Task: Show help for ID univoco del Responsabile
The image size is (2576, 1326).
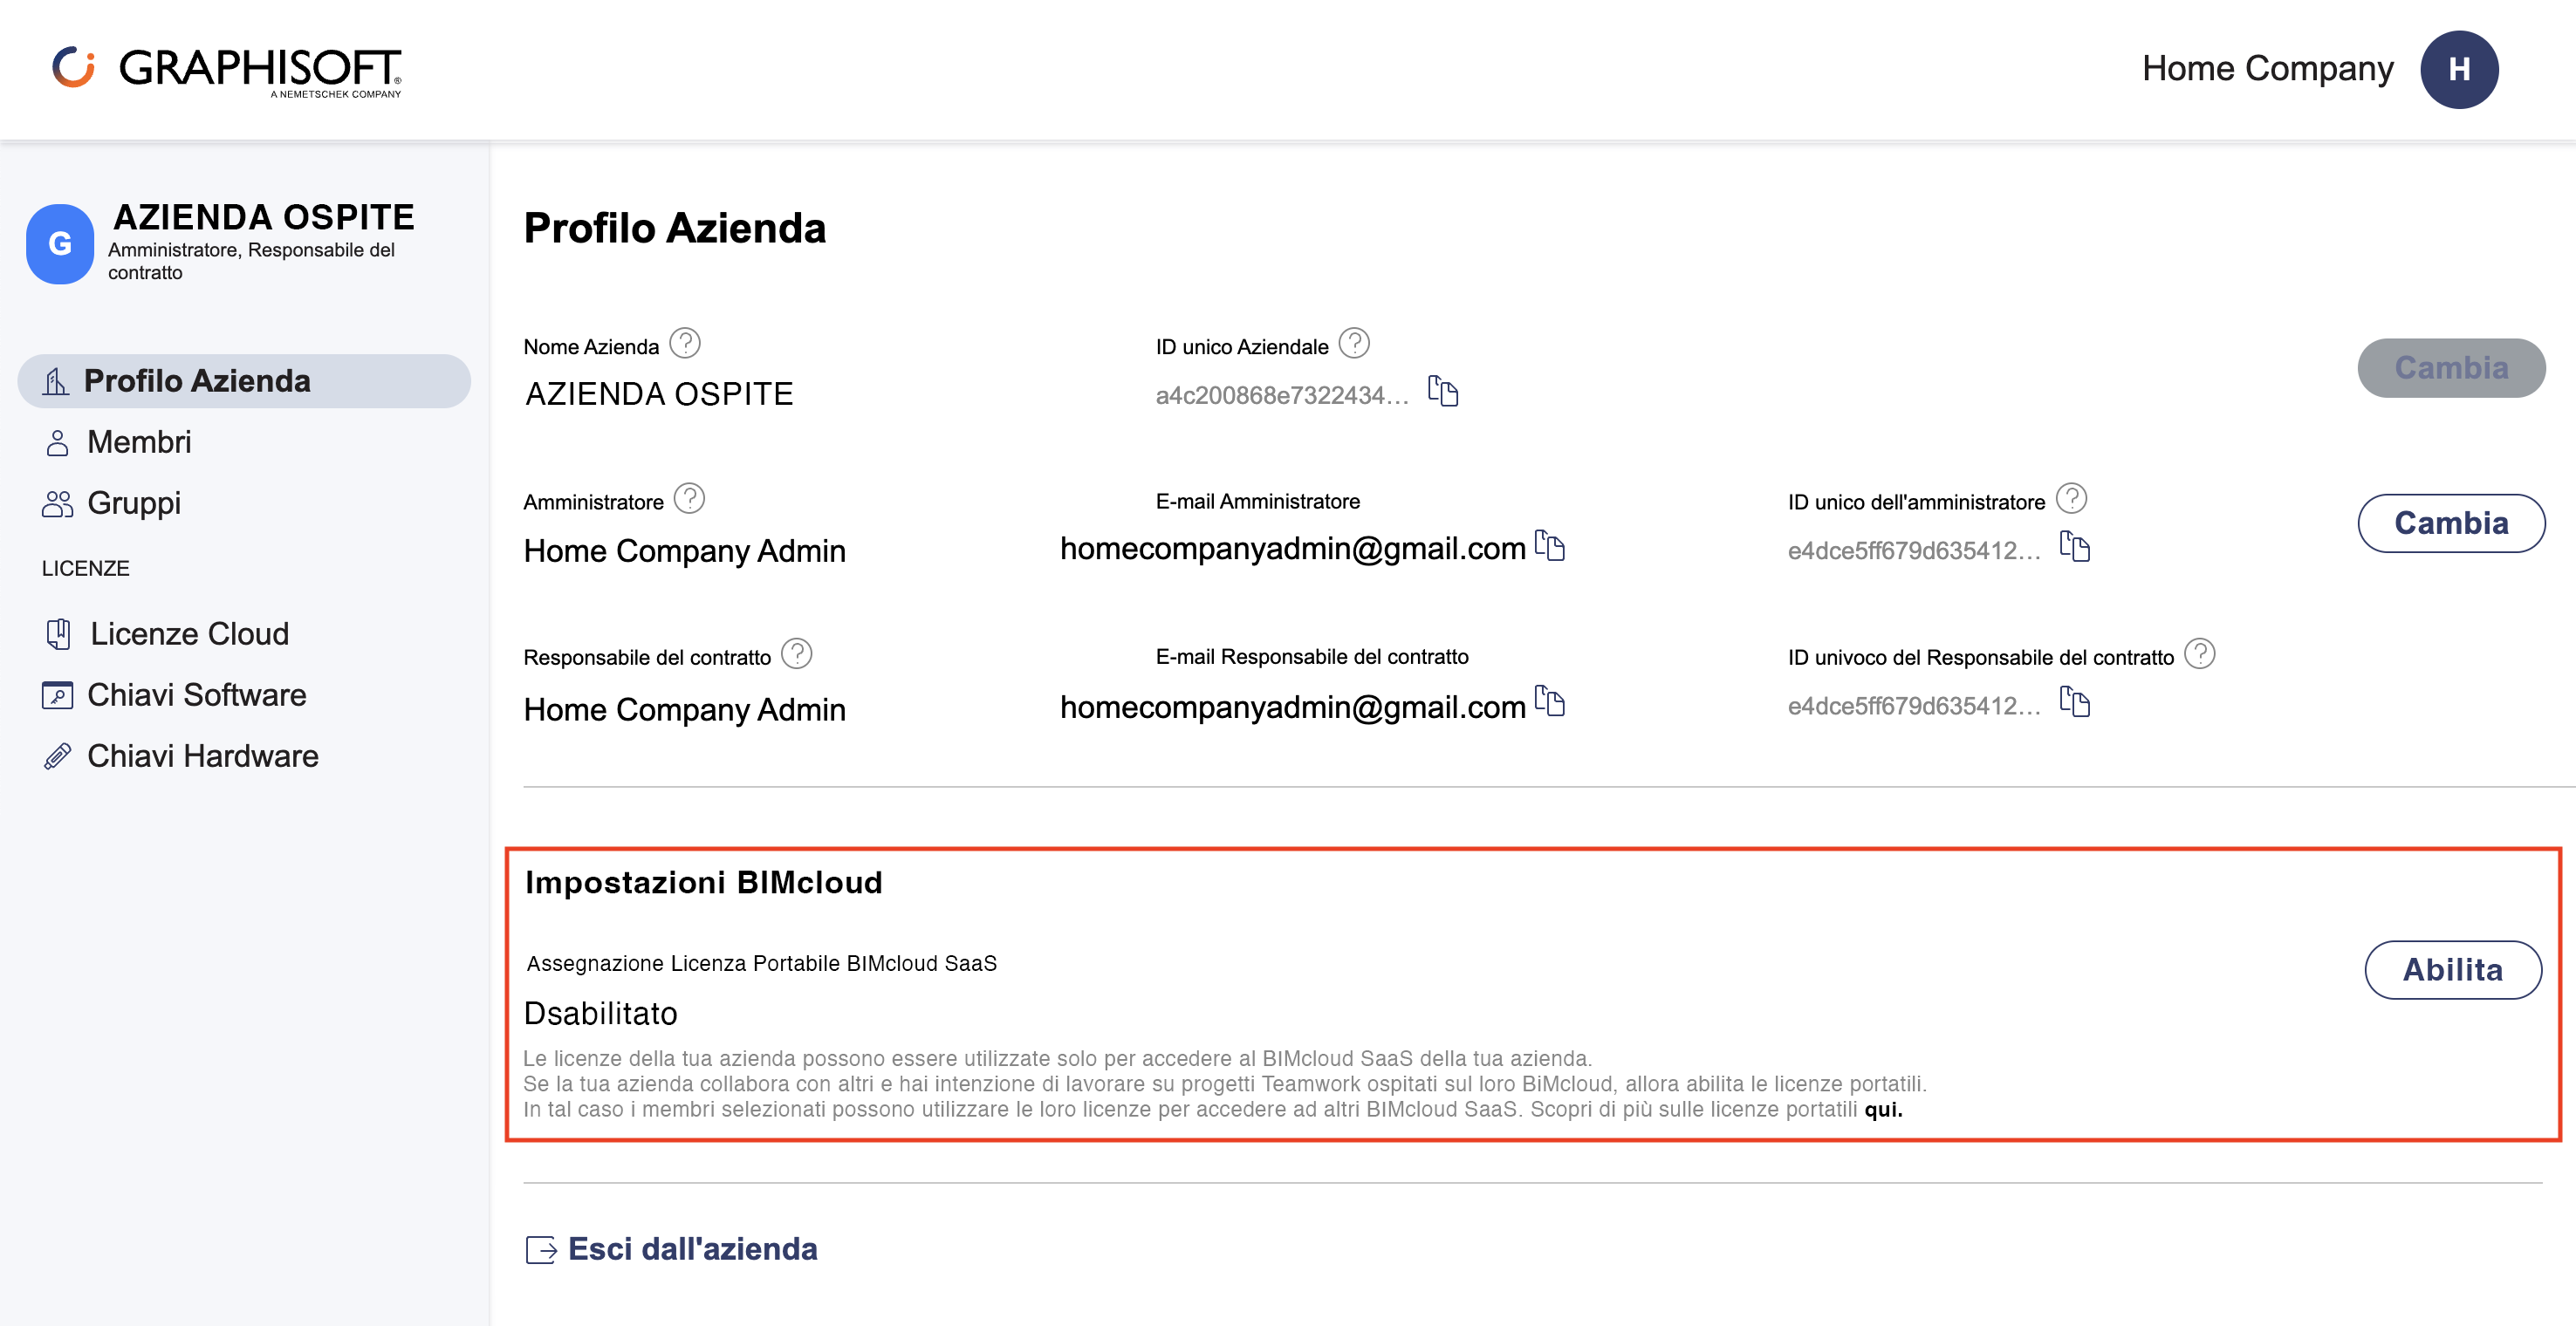Action: click(x=2199, y=654)
